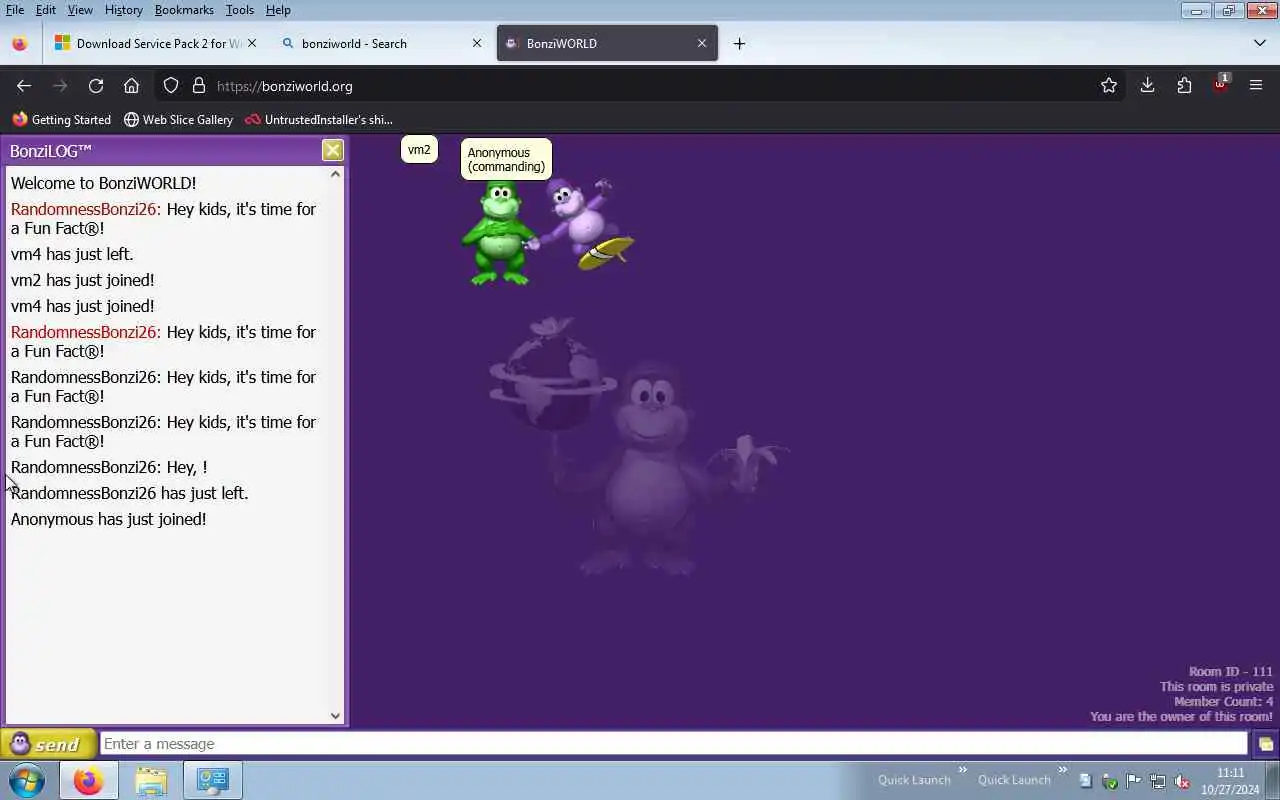The image size is (1280, 800).
Task: Click the first tray icon left of USB
Action: click(1085, 781)
